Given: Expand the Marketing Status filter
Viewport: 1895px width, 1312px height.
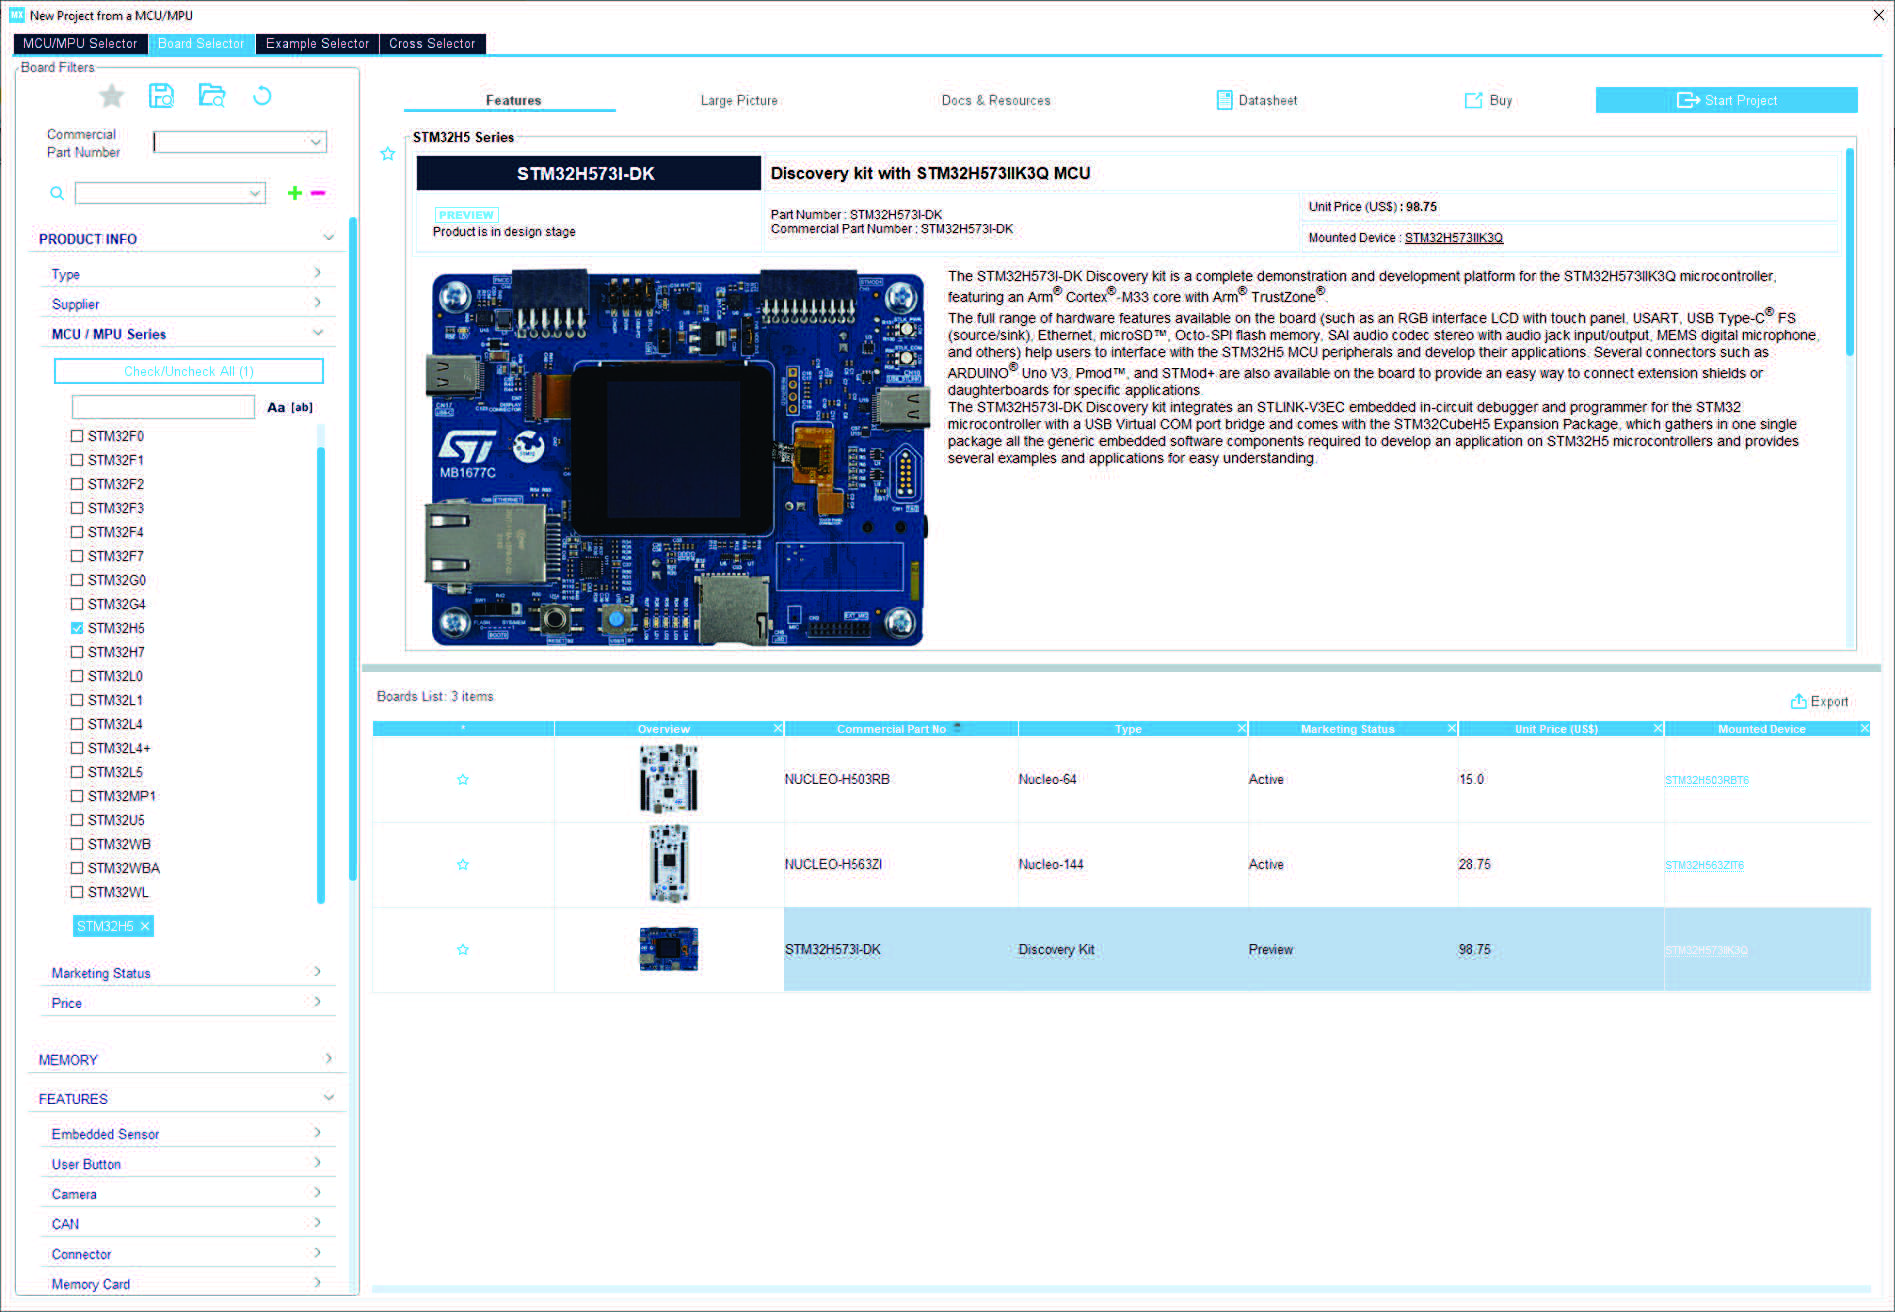Looking at the screenshot, I should click(317, 972).
